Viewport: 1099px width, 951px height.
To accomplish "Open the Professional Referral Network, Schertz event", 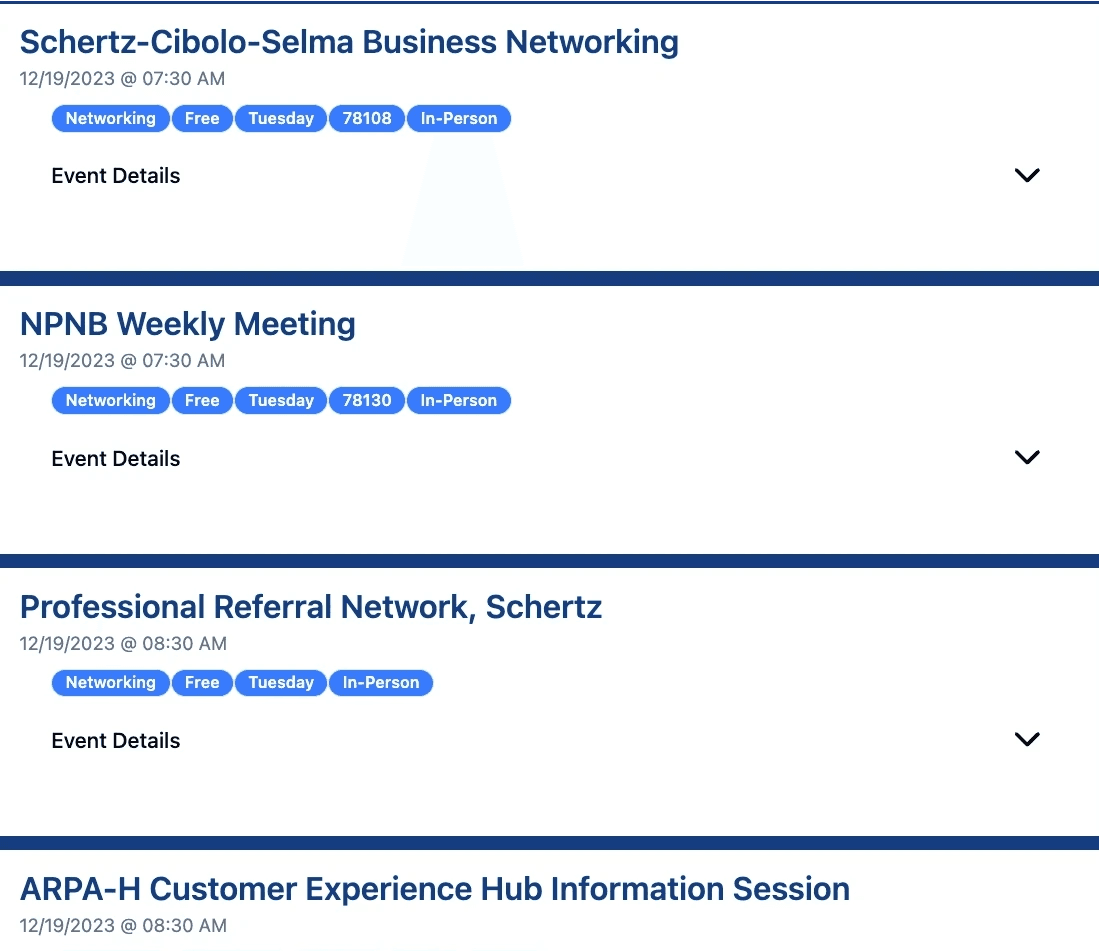I will click(x=311, y=606).
